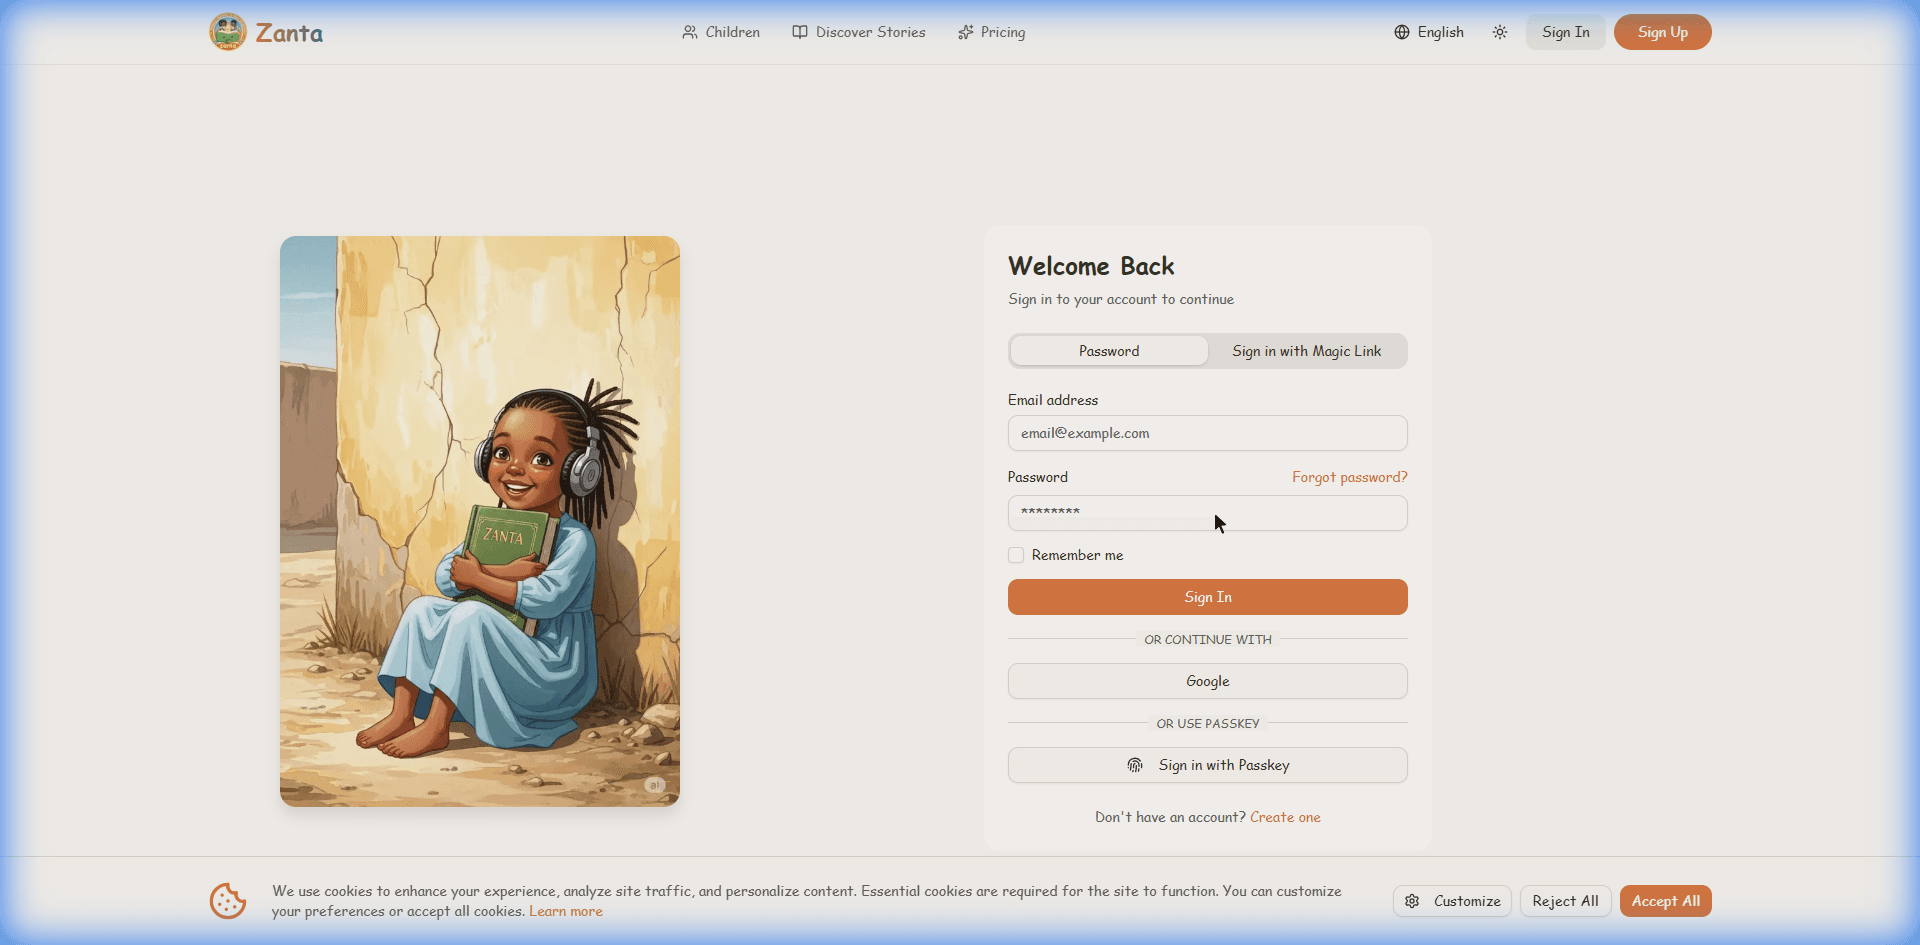Click the Children people icon
This screenshot has width=1920, height=945.
(690, 32)
